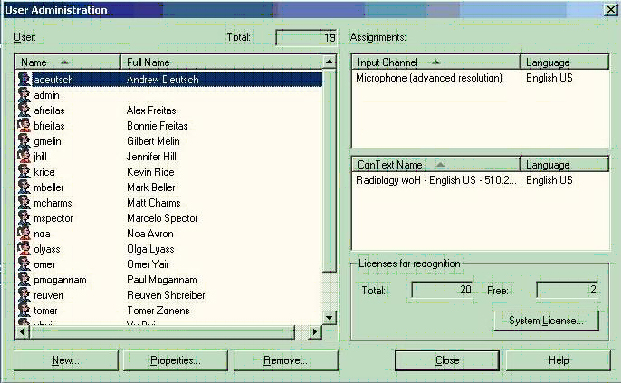Click Language header in ConText table
Screen dimensions: 621x383
[x=564, y=164]
